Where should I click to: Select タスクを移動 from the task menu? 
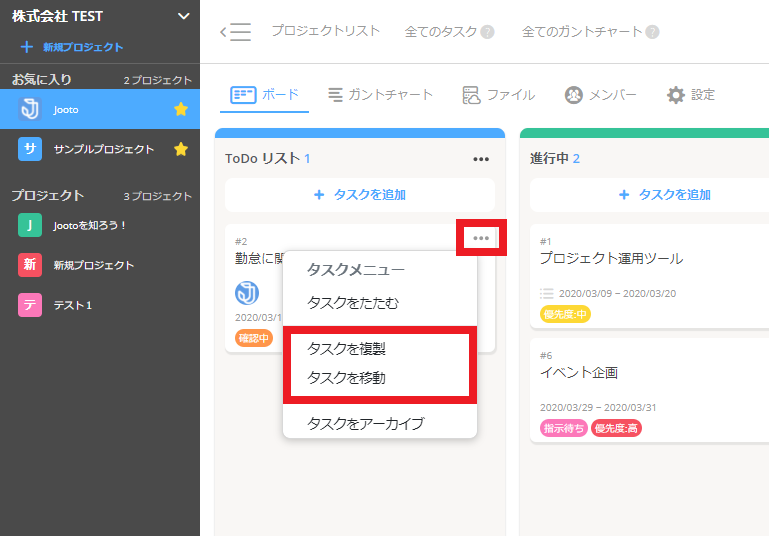pyautogui.click(x=346, y=378)
